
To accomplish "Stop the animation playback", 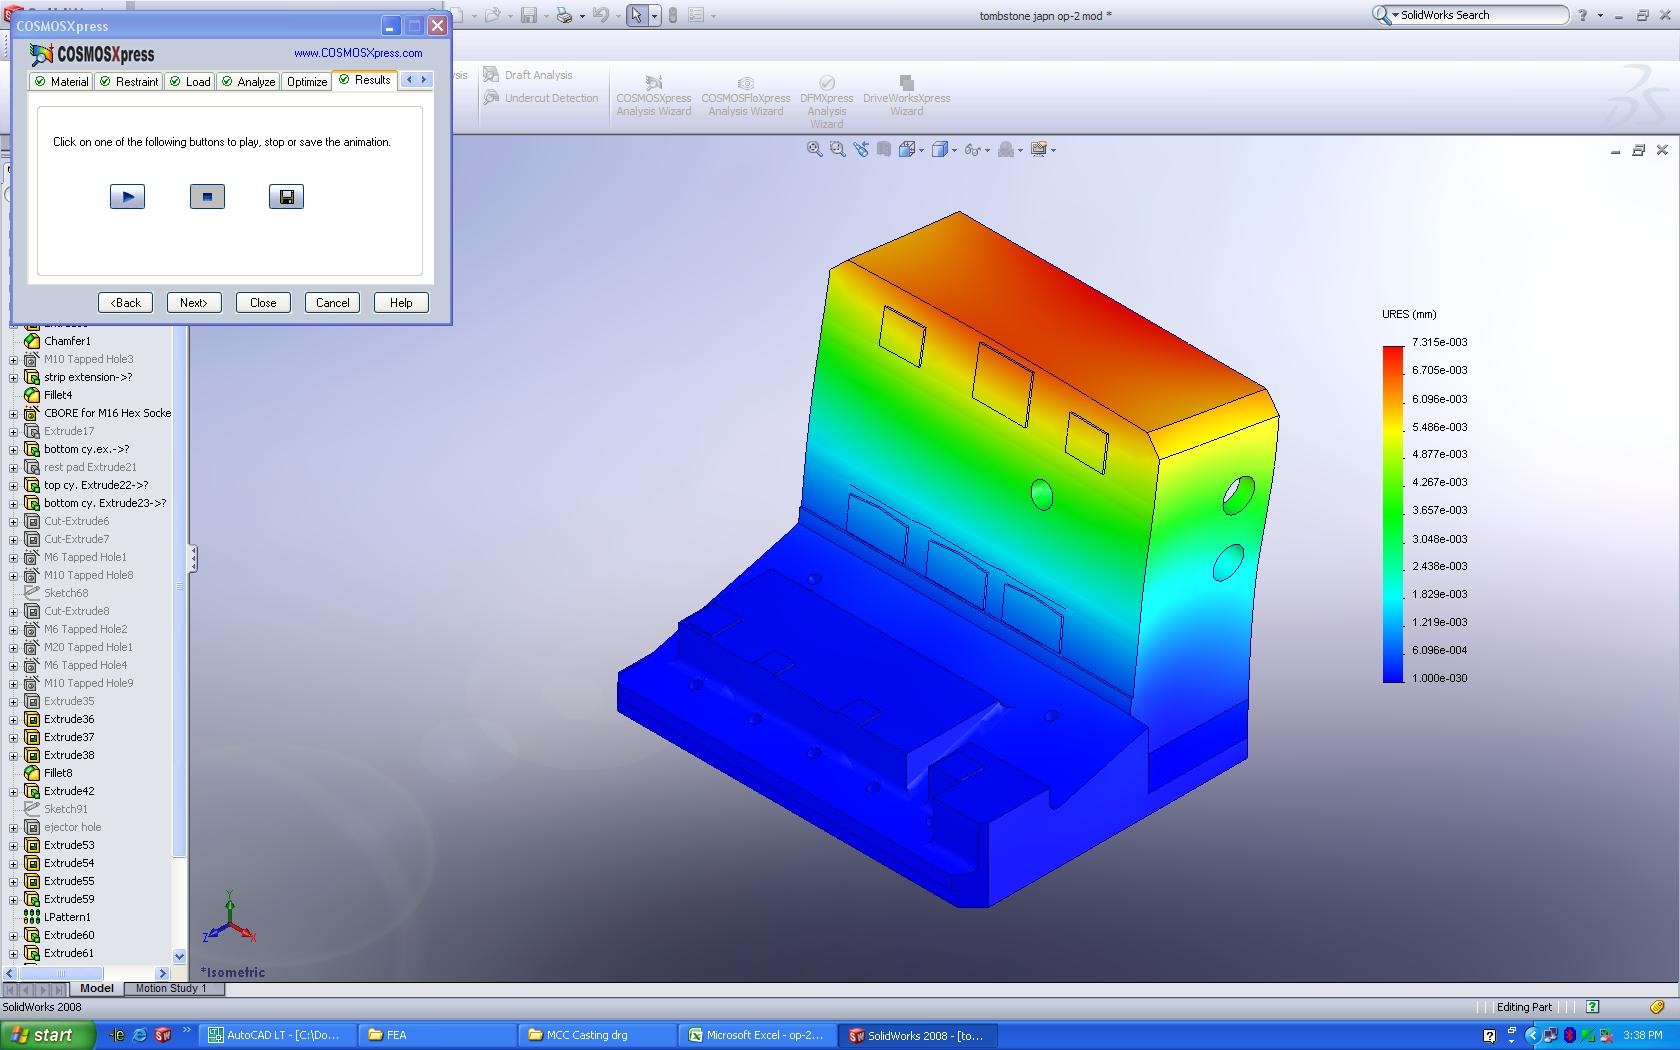I will (207, 196).
